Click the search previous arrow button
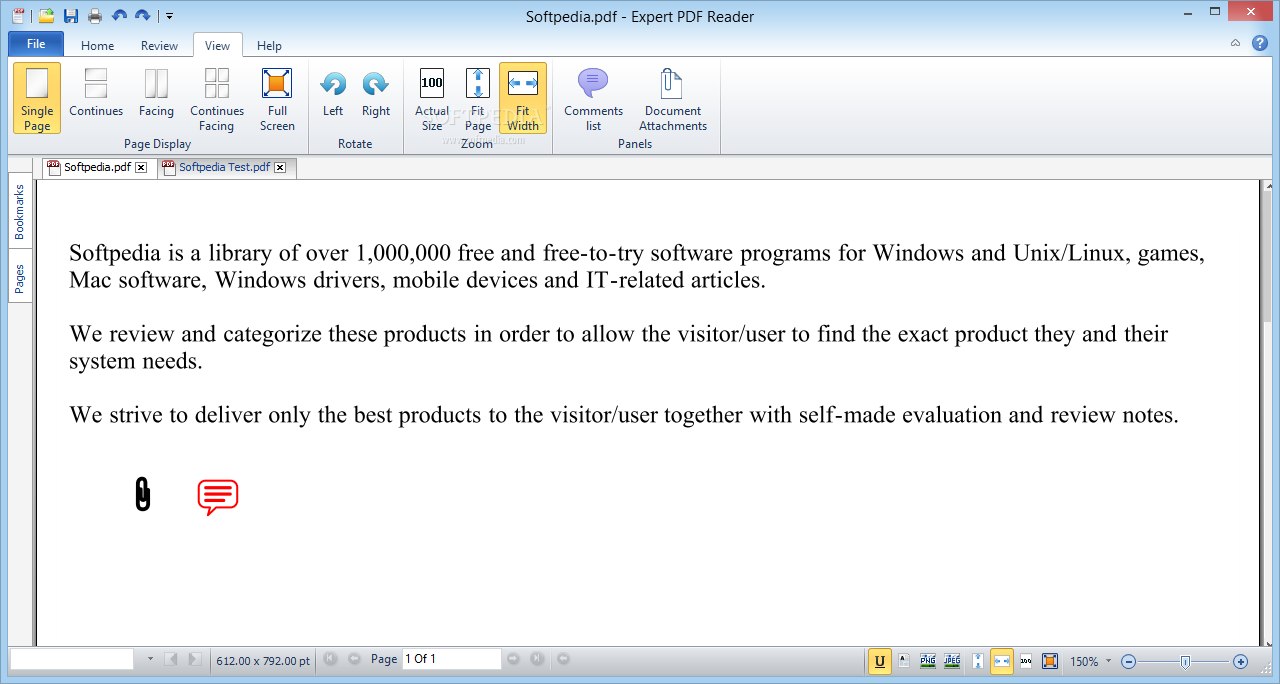This screenshot has height=684, width=1280. 171,659
